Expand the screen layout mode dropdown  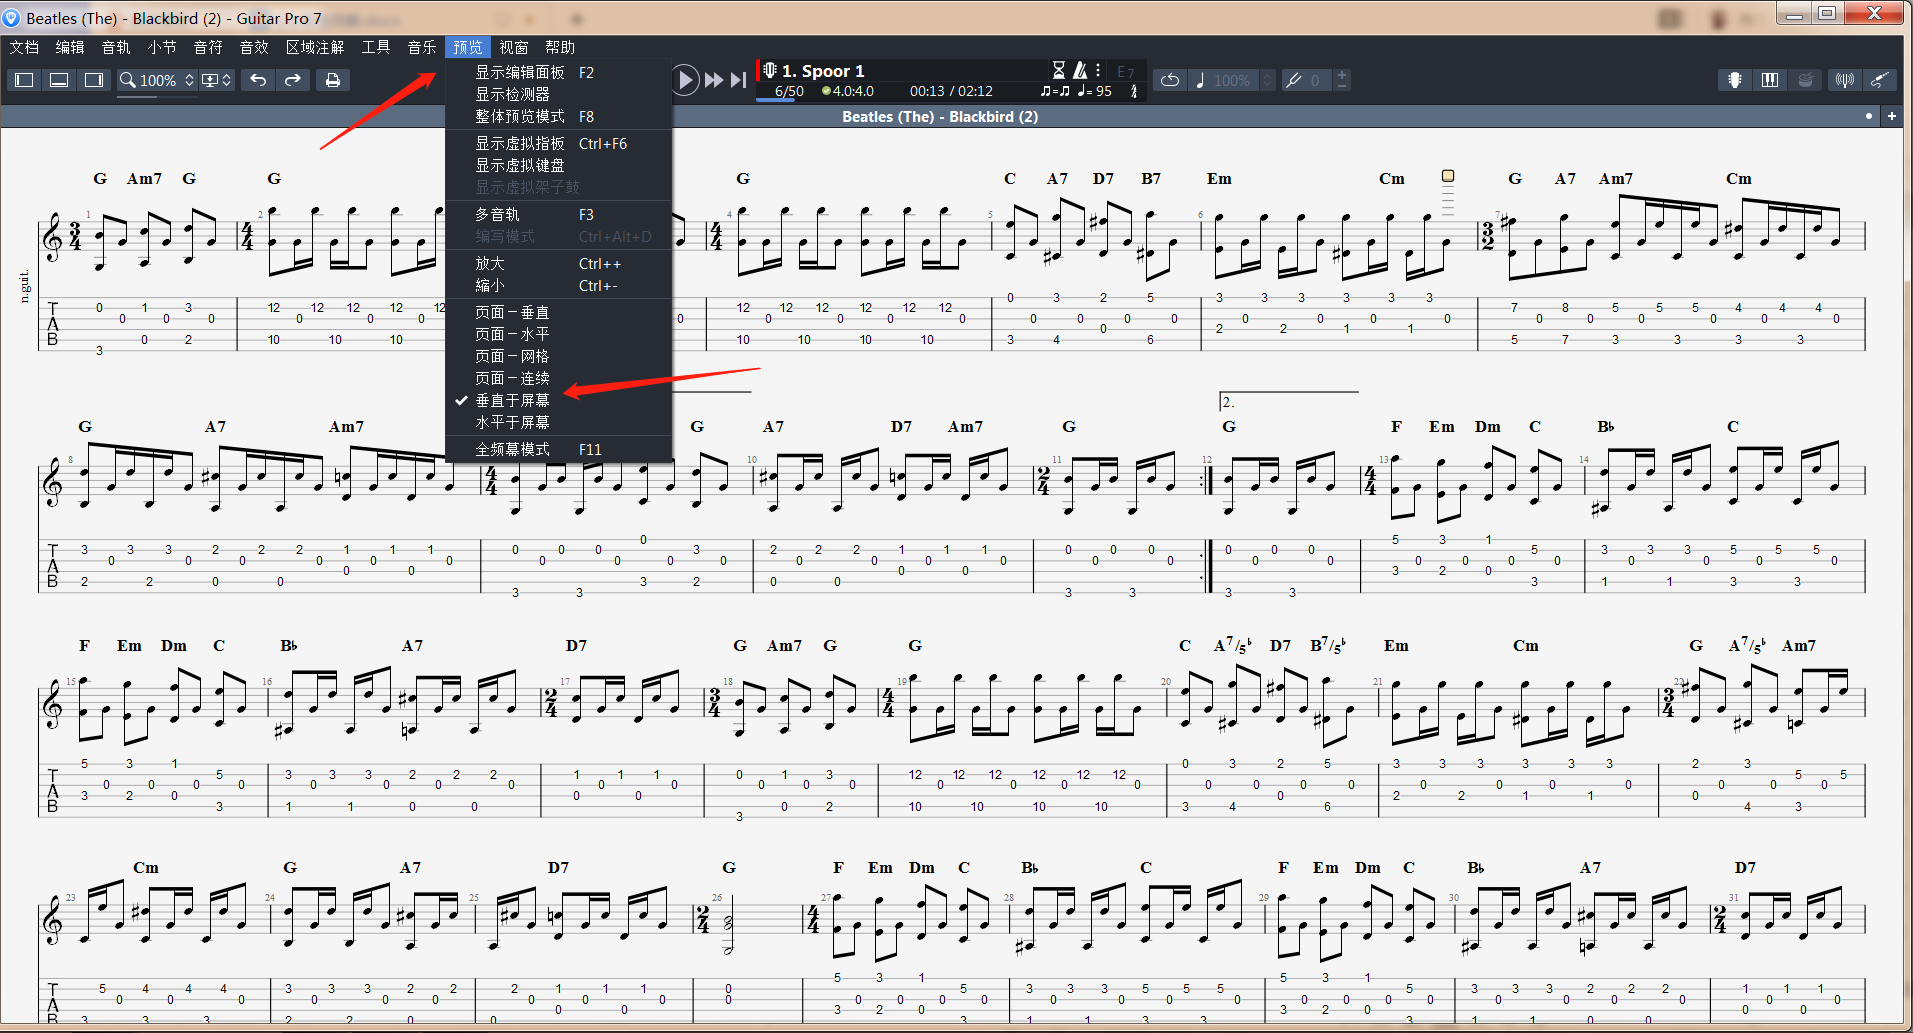pyautogui.click(x=217, y=80)
